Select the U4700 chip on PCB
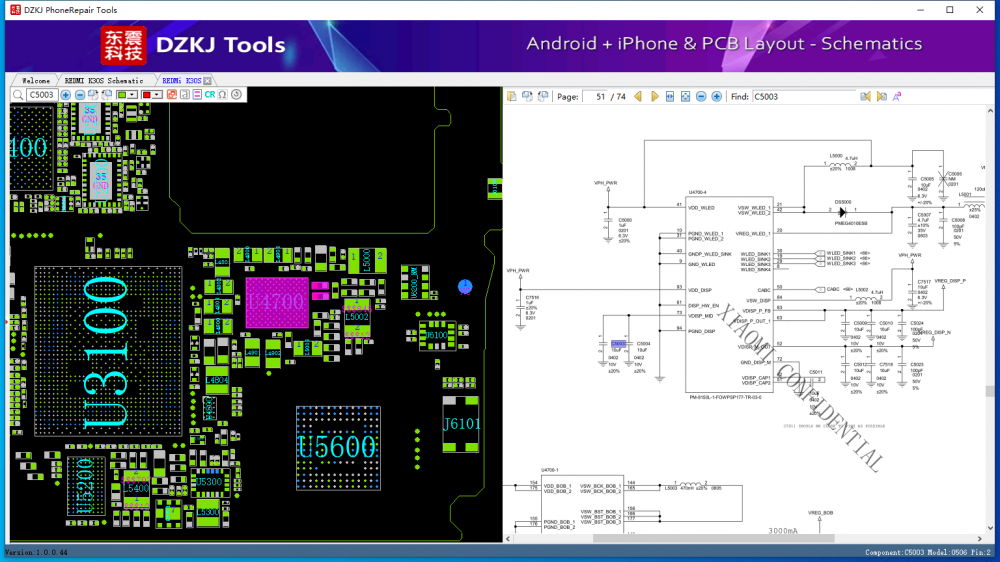The image size is (1000, 562). pyautogui.click(x=275, y=303)
